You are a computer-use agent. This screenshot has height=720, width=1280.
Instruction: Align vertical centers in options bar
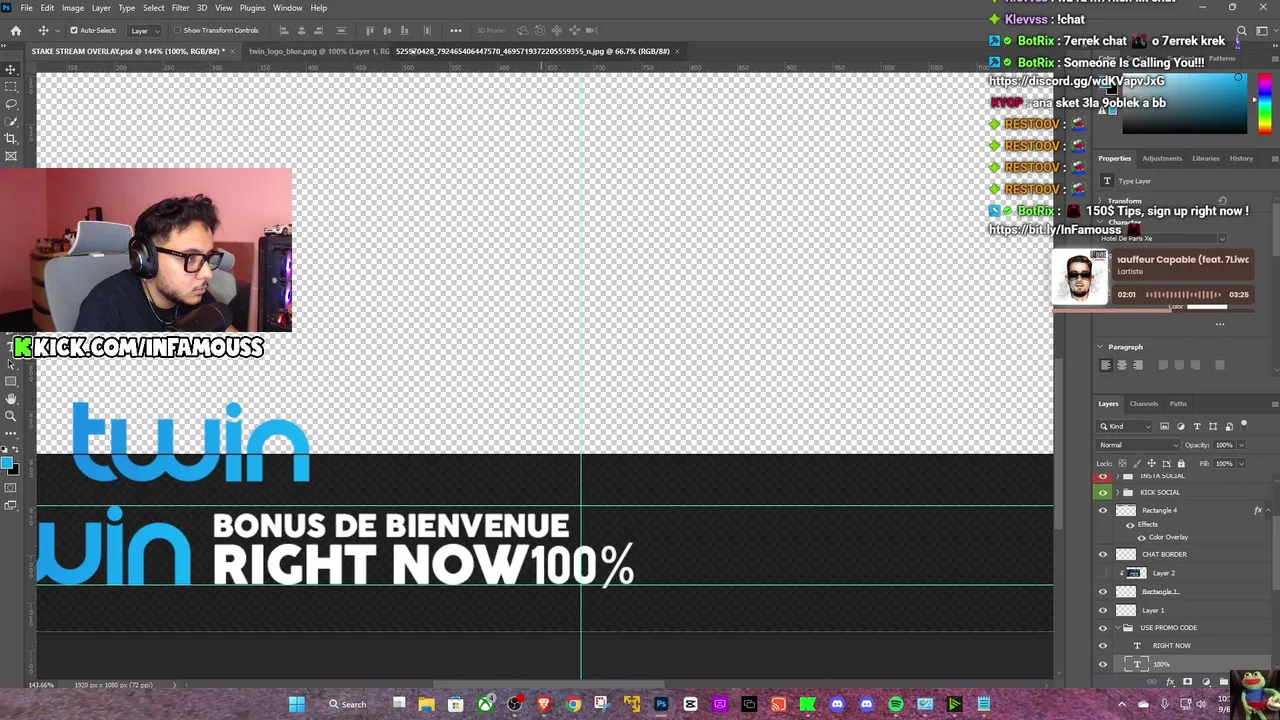[x=387, y=30]
